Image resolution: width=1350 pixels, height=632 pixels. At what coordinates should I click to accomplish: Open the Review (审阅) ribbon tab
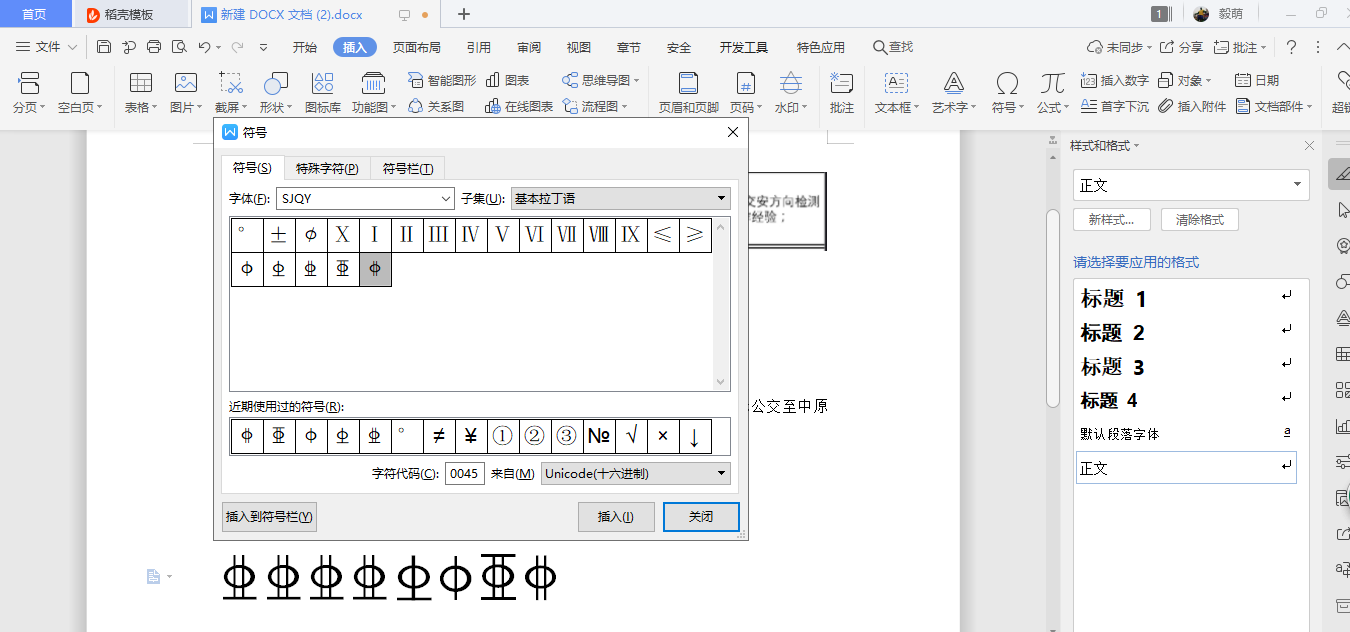(x=529, y=47)
